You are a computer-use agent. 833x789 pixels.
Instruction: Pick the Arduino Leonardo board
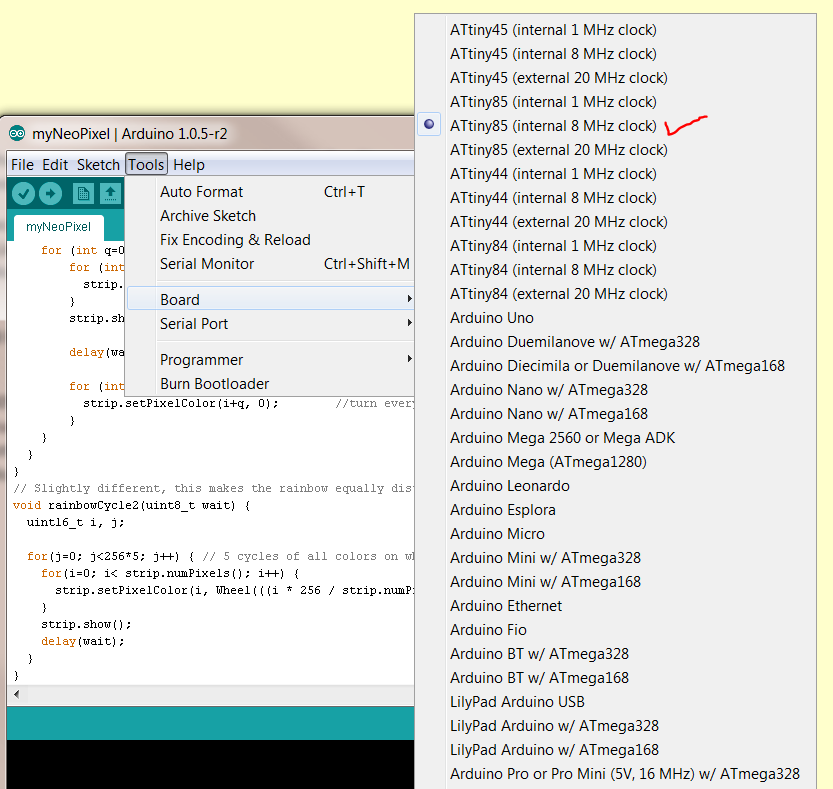(510, 486)
